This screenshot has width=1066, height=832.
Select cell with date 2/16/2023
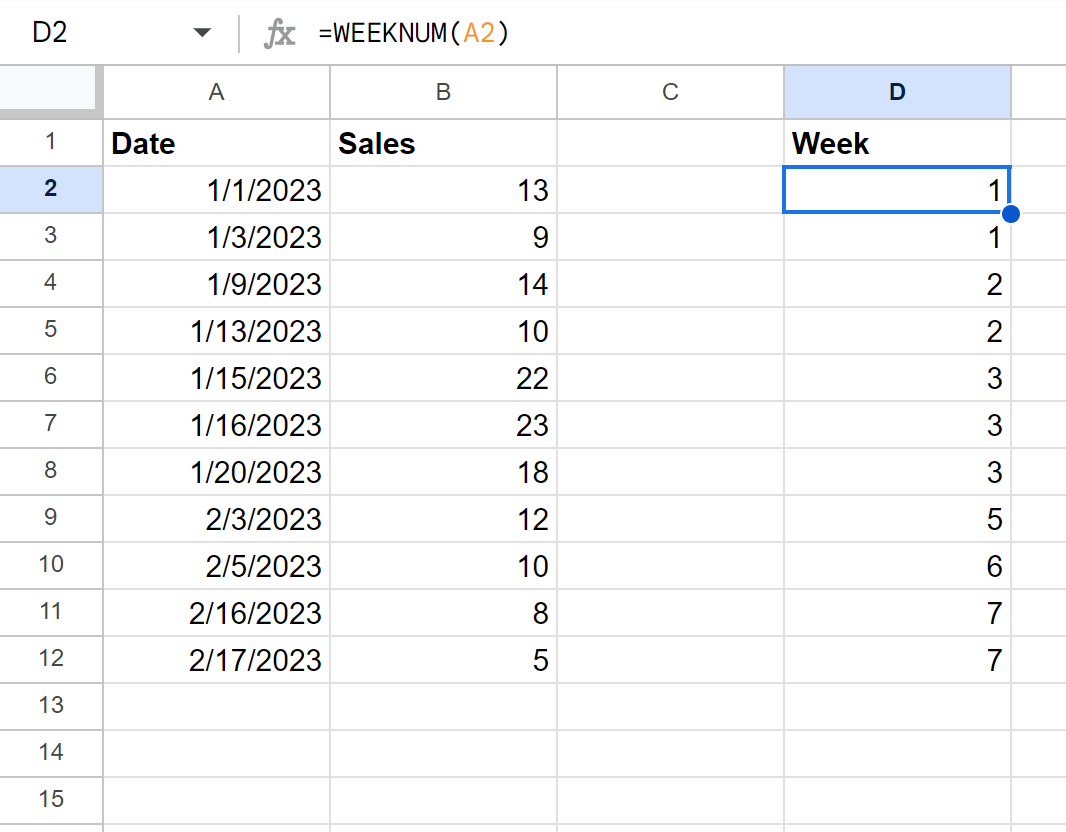click(x=216, y=612)
